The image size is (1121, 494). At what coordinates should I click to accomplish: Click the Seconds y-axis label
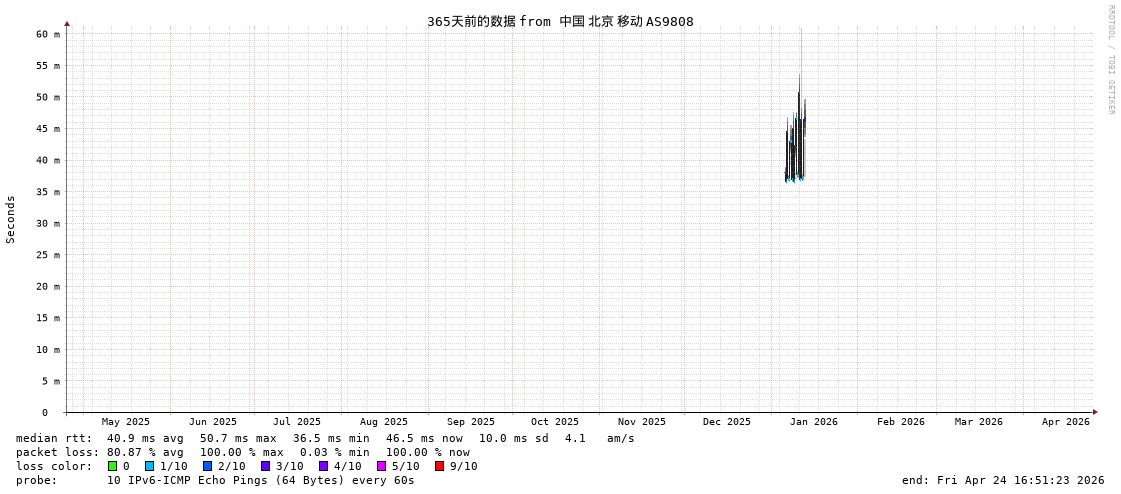click(x=11, y=219)
